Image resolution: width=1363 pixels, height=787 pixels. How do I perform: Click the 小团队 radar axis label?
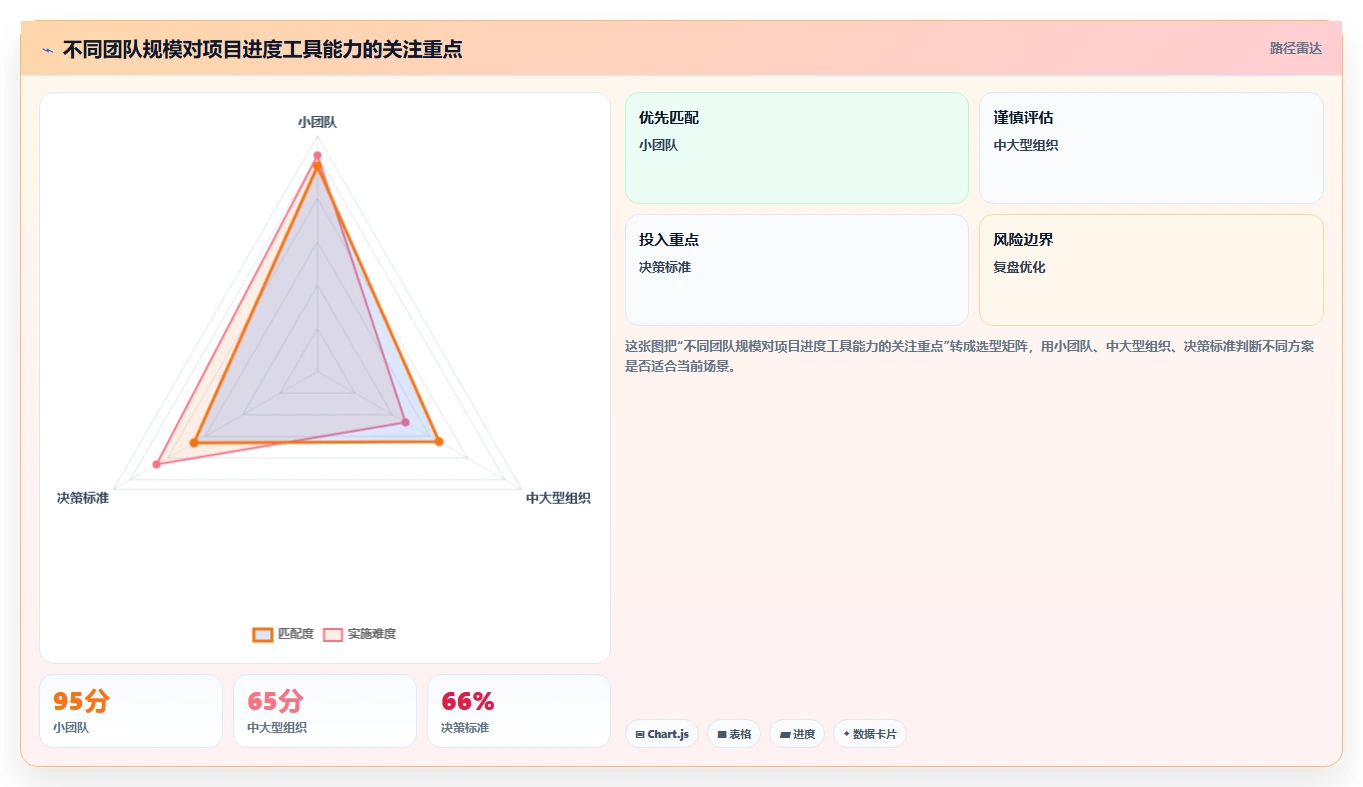tap(317, 122)
